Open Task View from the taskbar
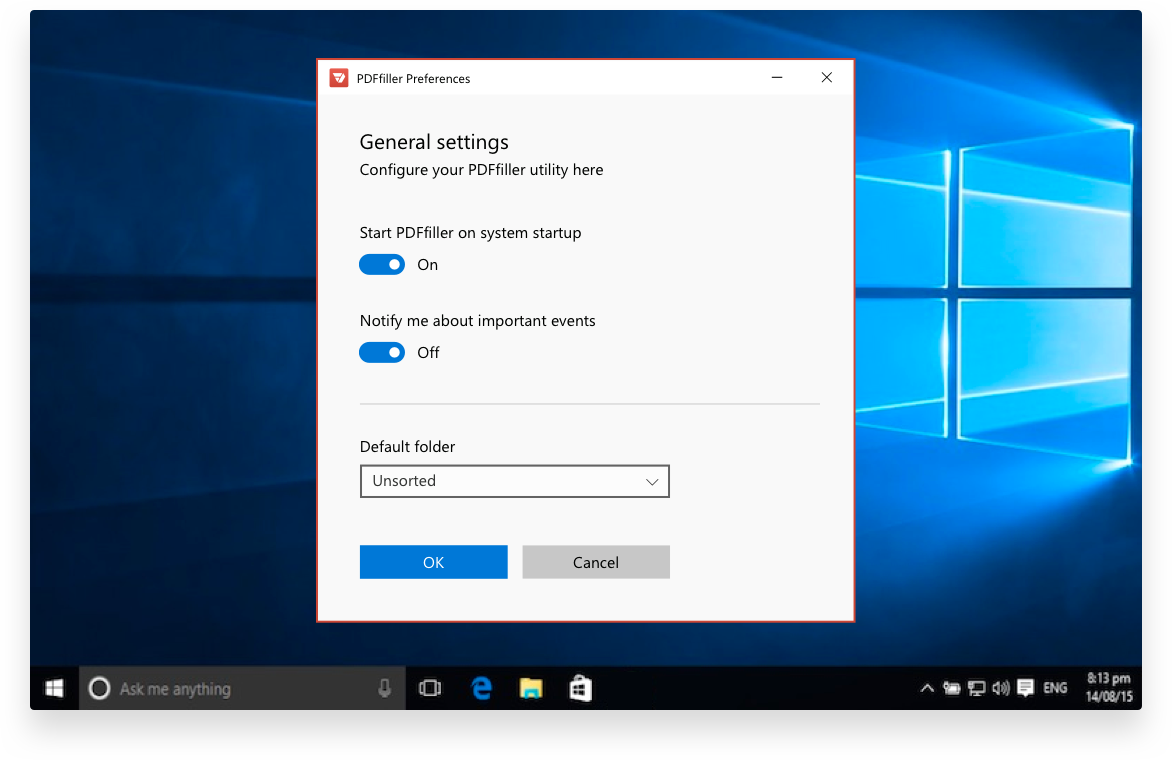 click(430, 688)
